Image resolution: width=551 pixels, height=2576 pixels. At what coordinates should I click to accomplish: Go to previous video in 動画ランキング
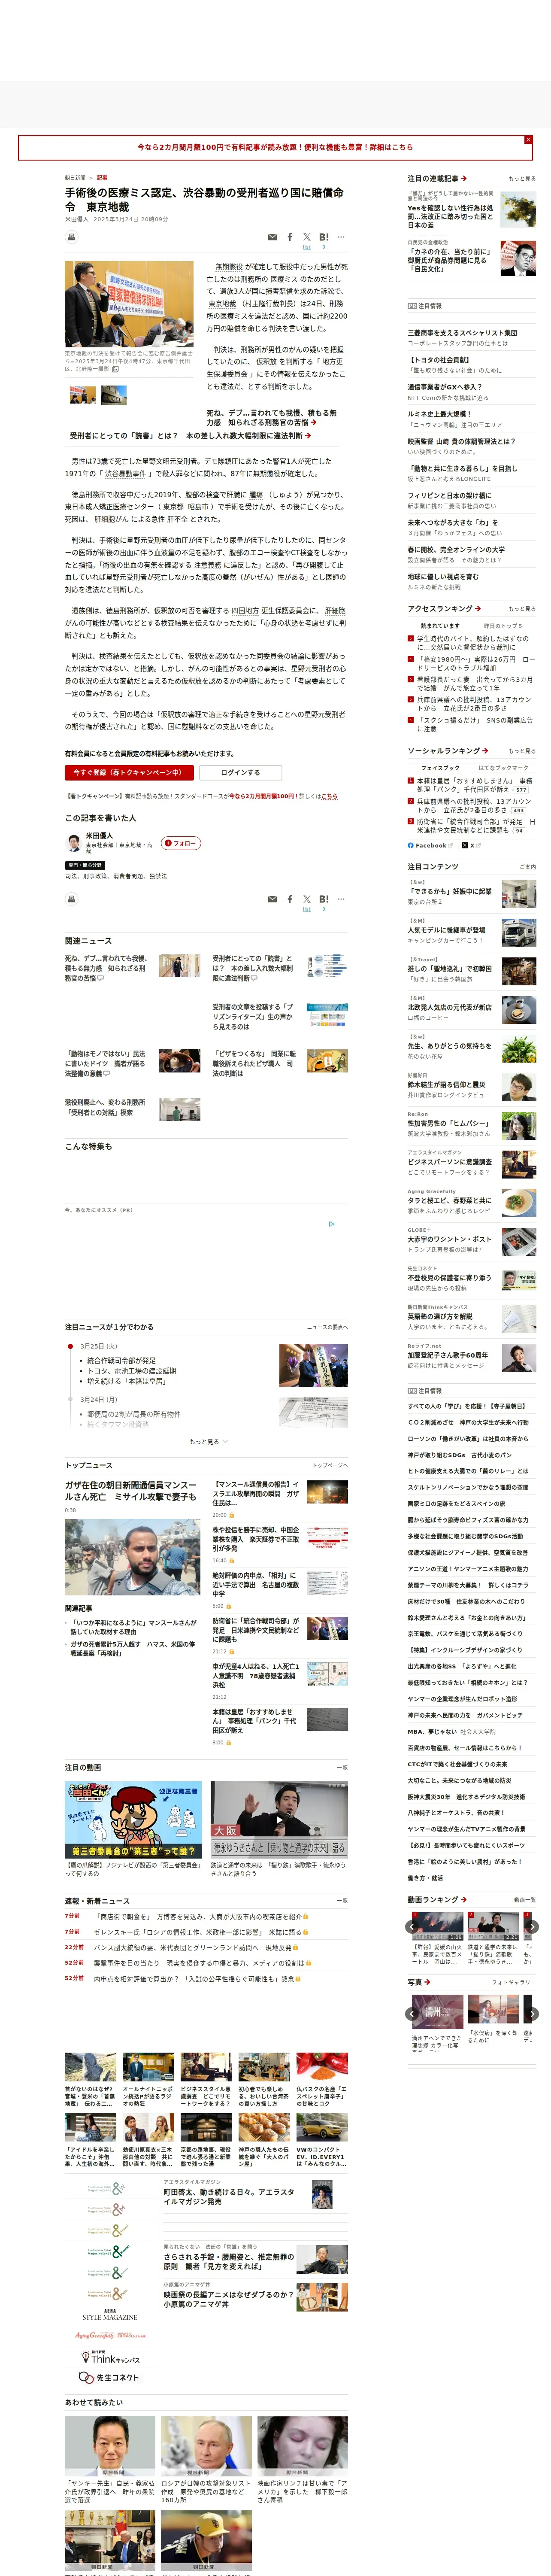click(x=412, y=1926)
